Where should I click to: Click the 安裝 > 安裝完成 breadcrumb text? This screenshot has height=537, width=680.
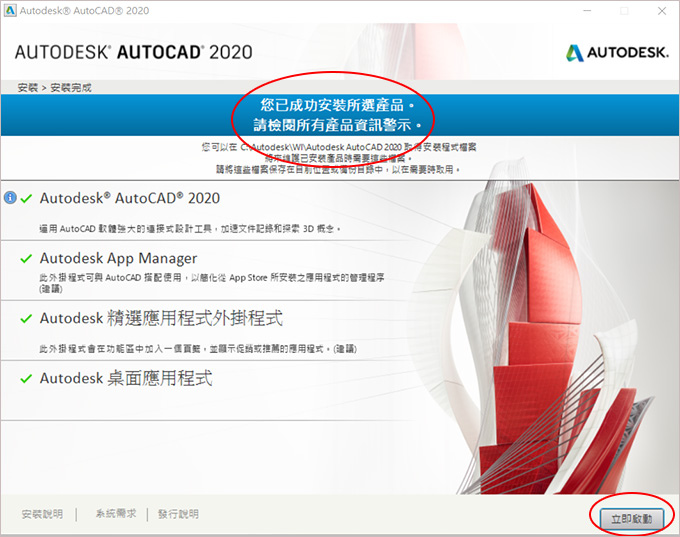[55, 88]
